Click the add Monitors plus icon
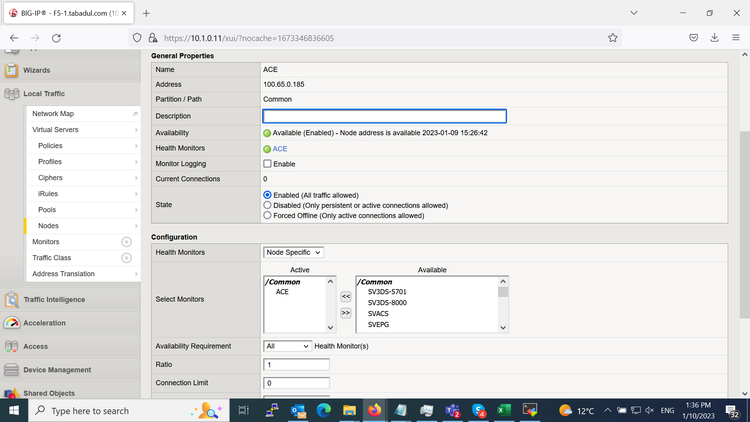This screenshot has width=750, height=422. click(x=126, y=242)
